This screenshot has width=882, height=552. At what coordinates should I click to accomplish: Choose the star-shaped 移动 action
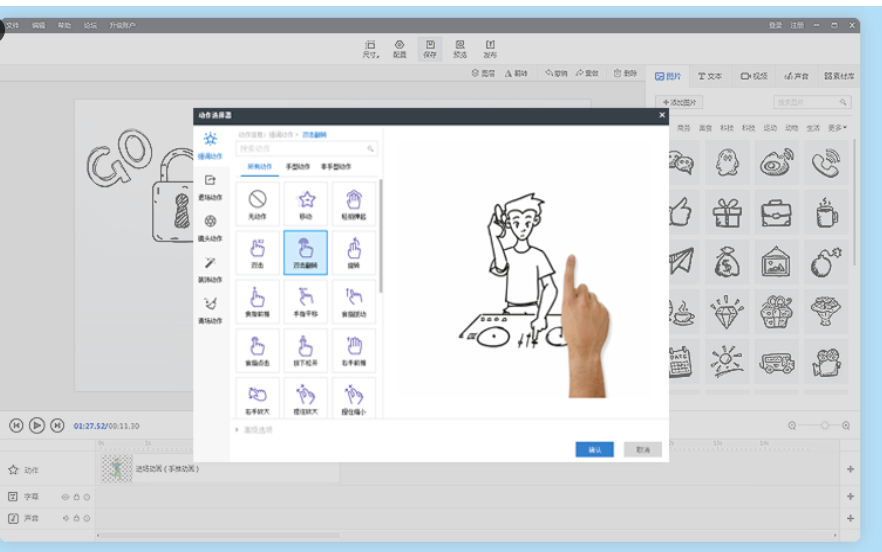click(306, 203)
